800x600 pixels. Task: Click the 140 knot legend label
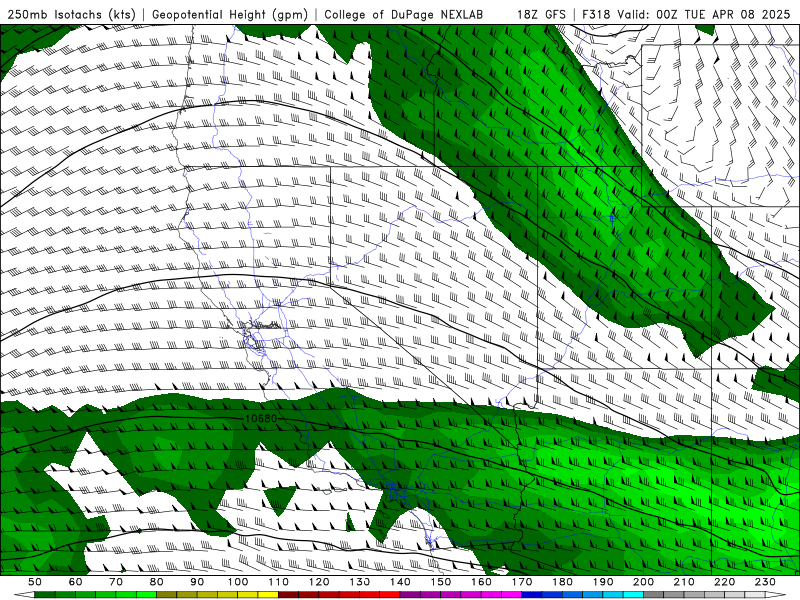(400, 582)
